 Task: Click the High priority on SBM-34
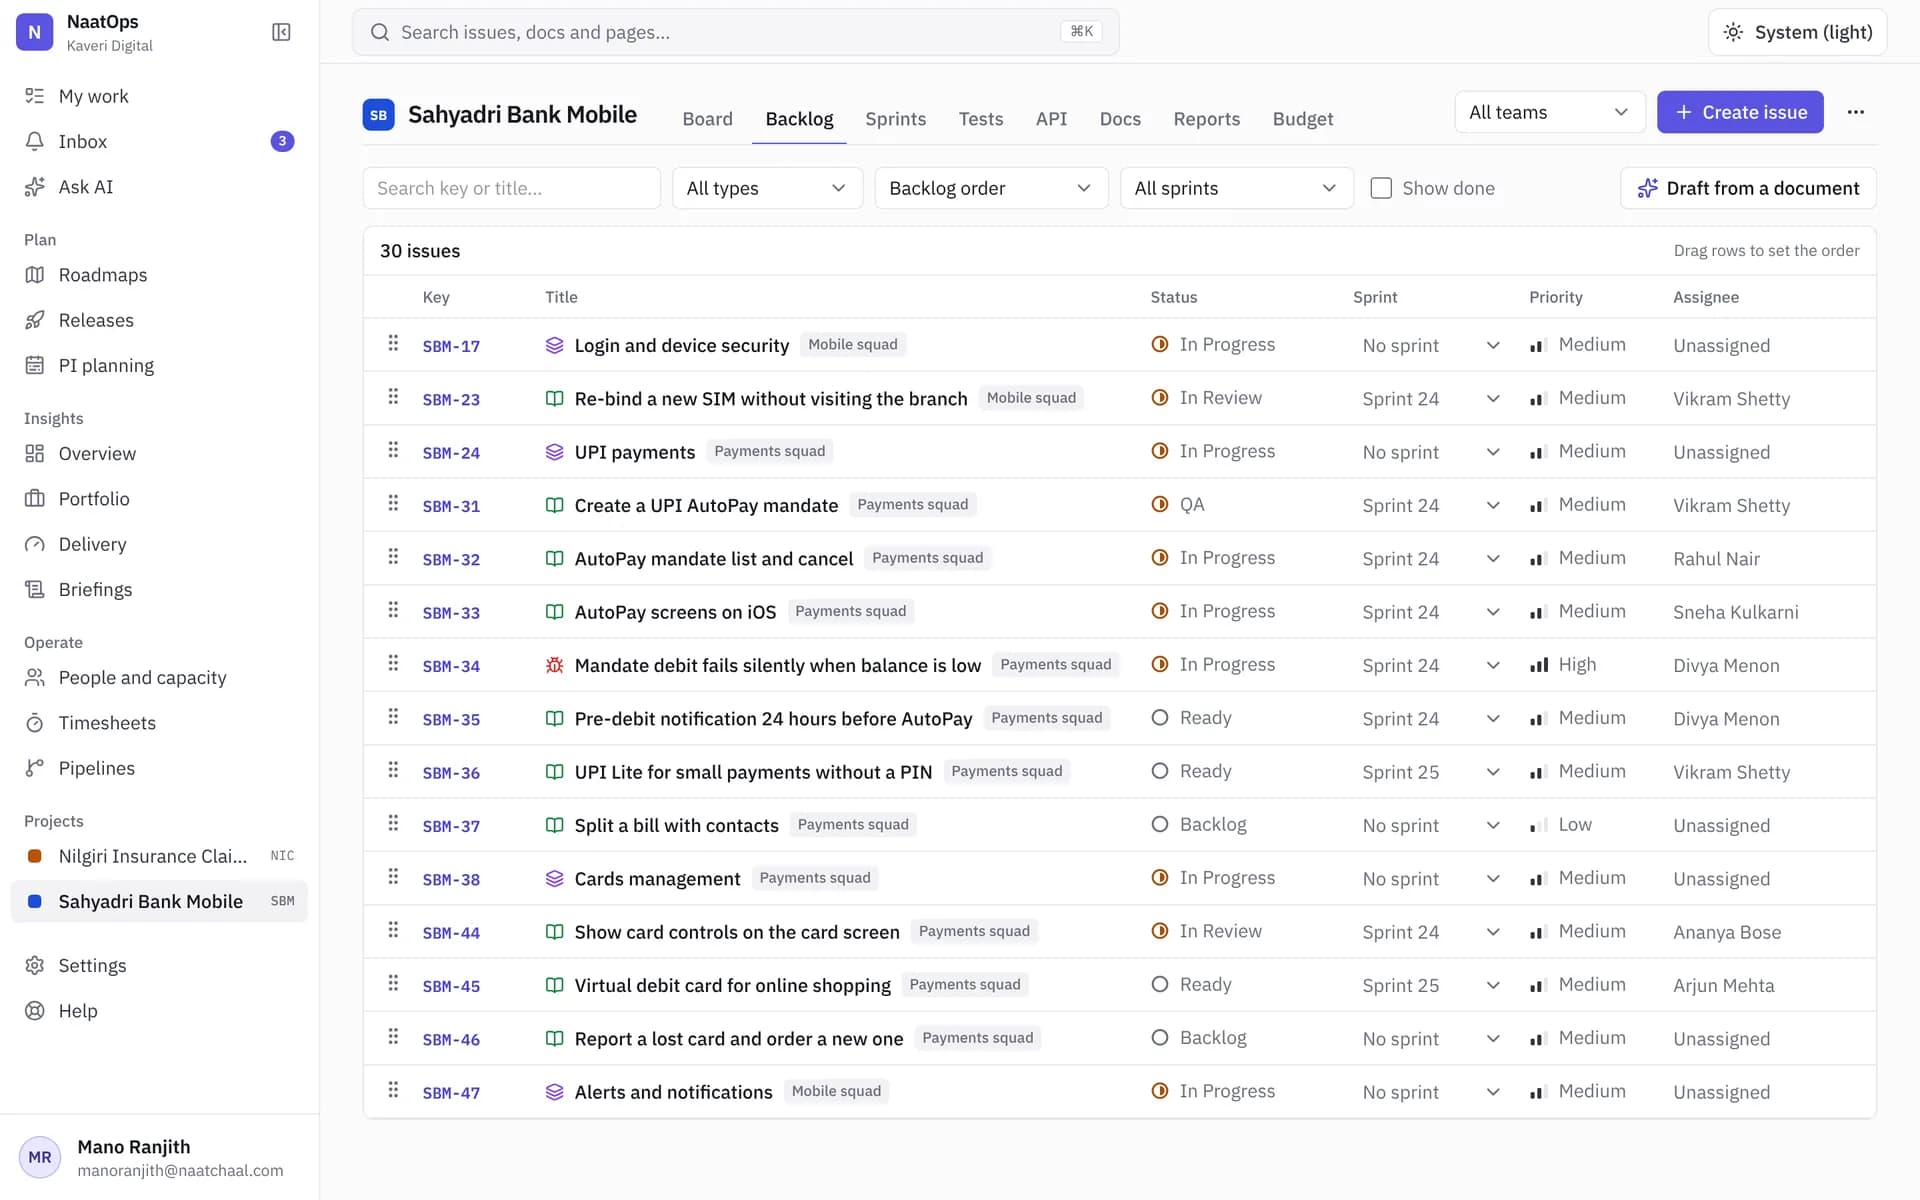(1563, 665)
